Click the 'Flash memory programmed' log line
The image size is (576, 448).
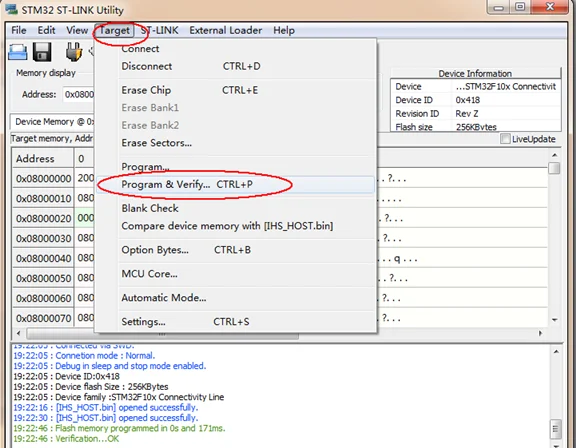click(119, 428)
